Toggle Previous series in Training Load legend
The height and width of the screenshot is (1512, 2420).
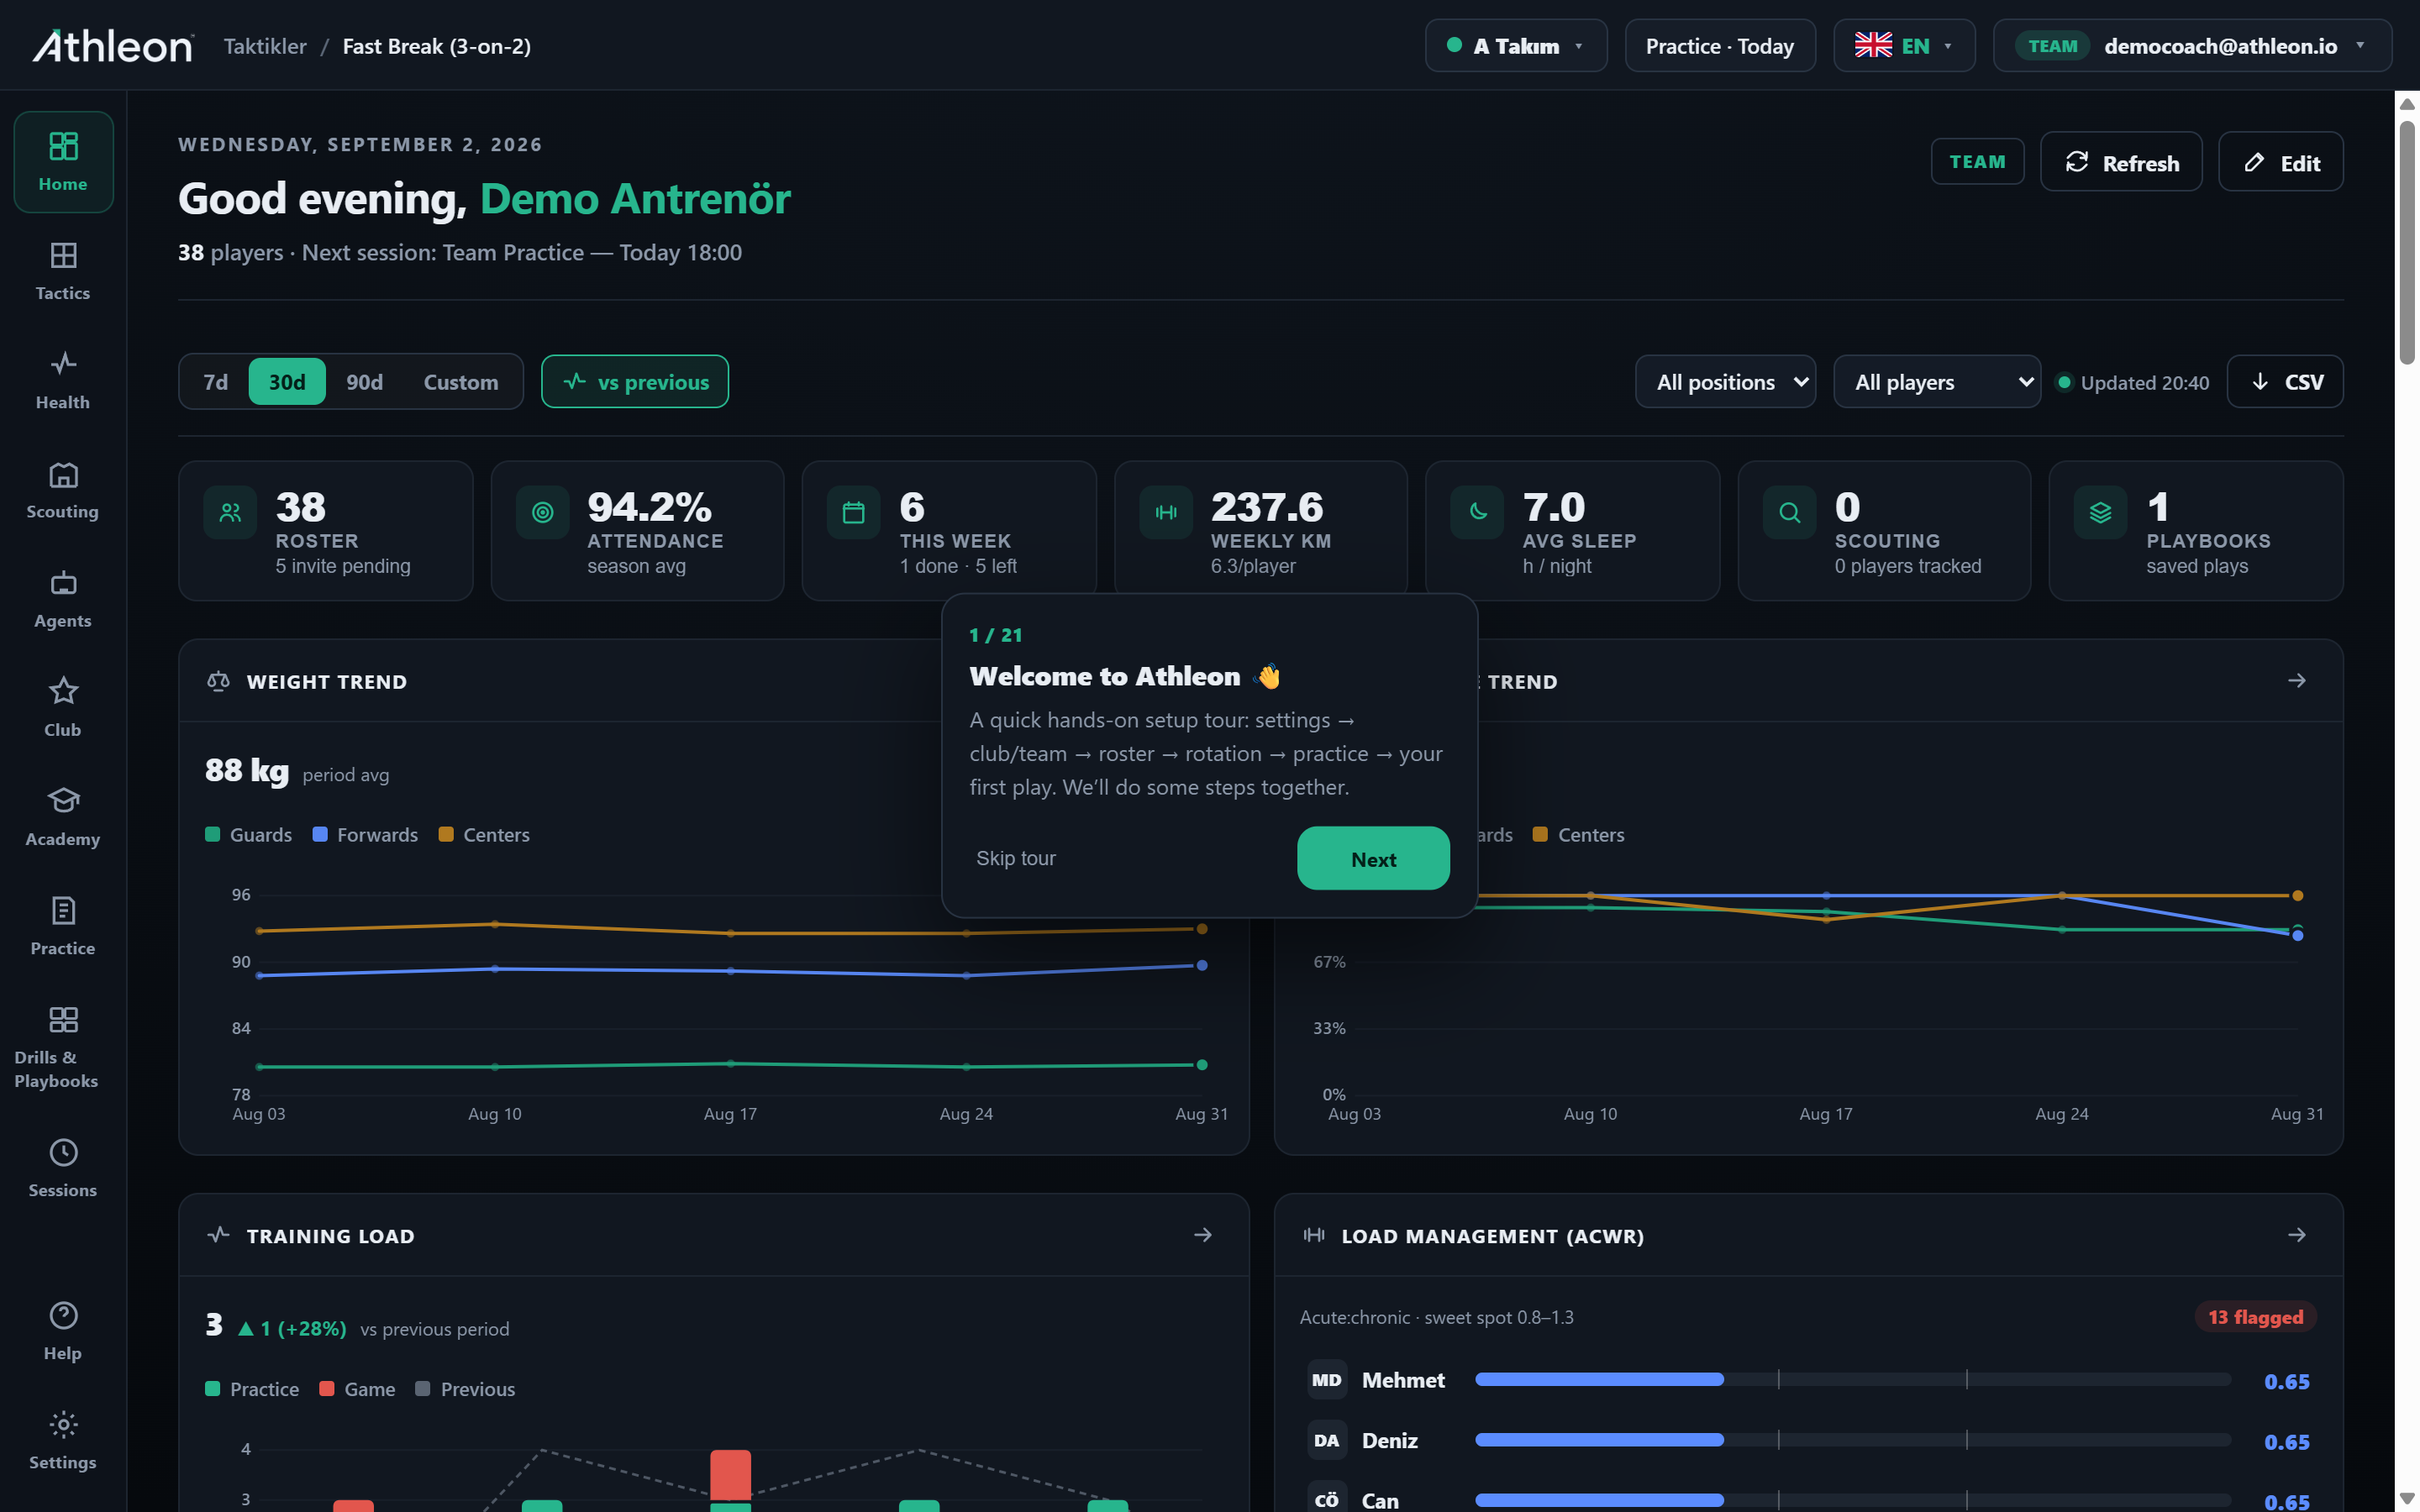click(465, 1388)
